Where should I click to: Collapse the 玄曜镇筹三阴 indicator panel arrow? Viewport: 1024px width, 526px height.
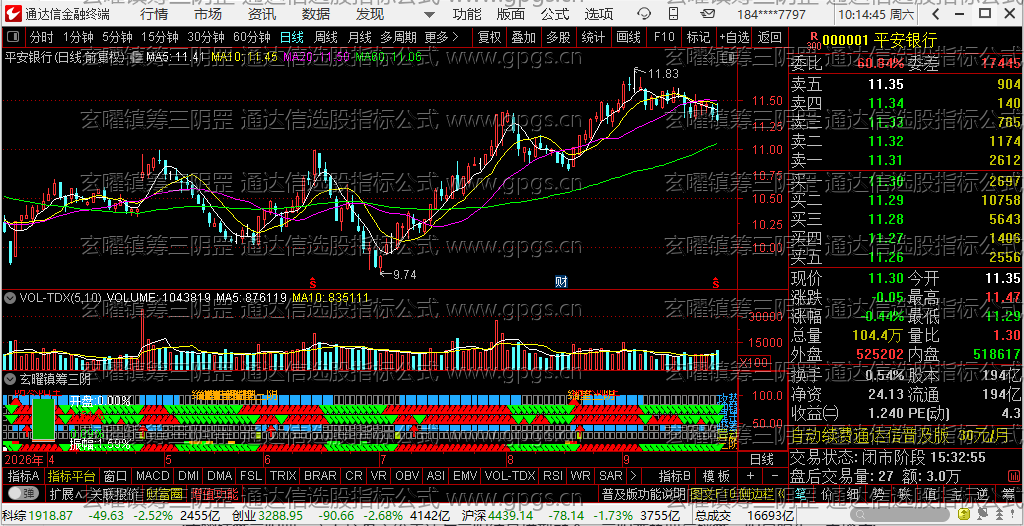[x=10, y=378]
